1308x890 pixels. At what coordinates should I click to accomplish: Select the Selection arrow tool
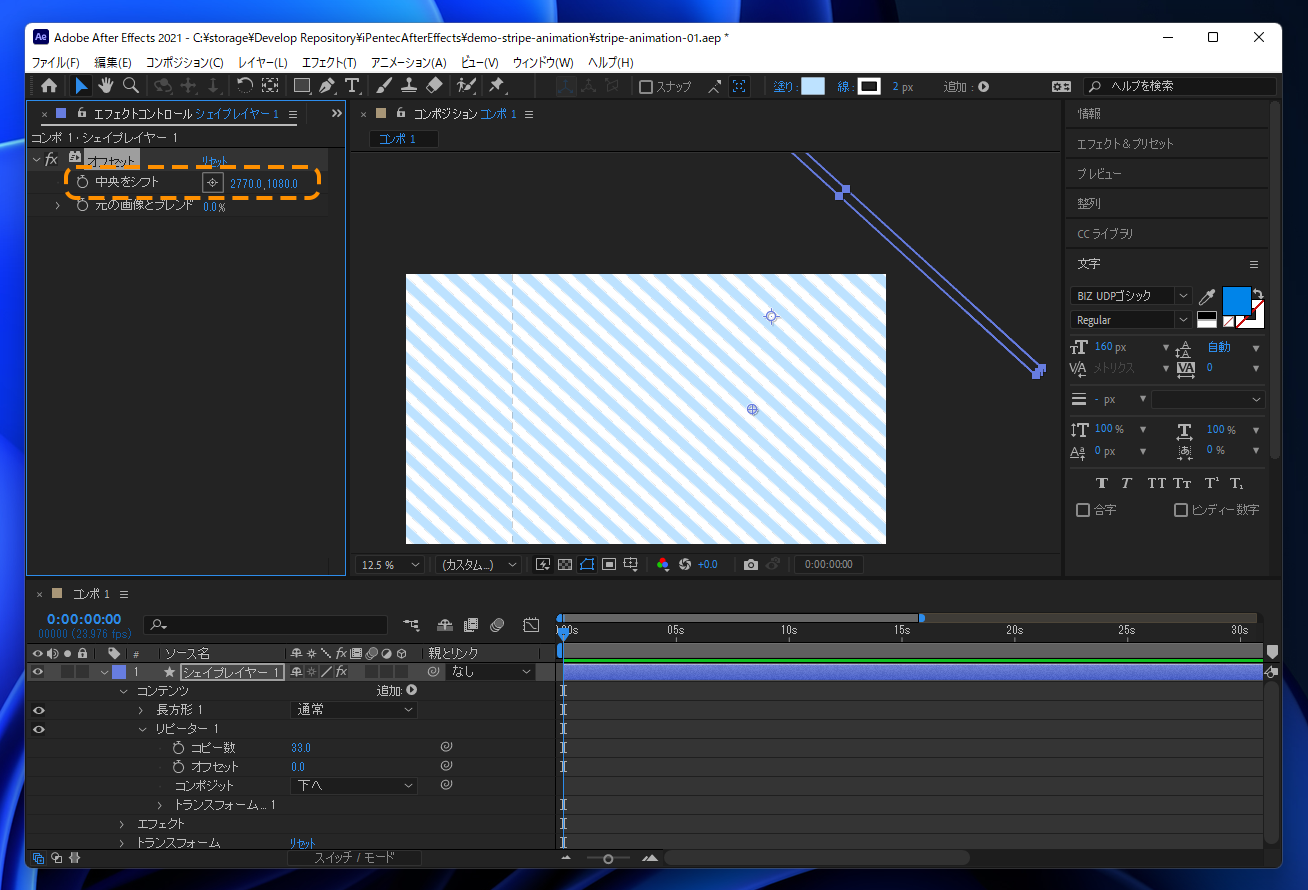click(x=82, y=86)
